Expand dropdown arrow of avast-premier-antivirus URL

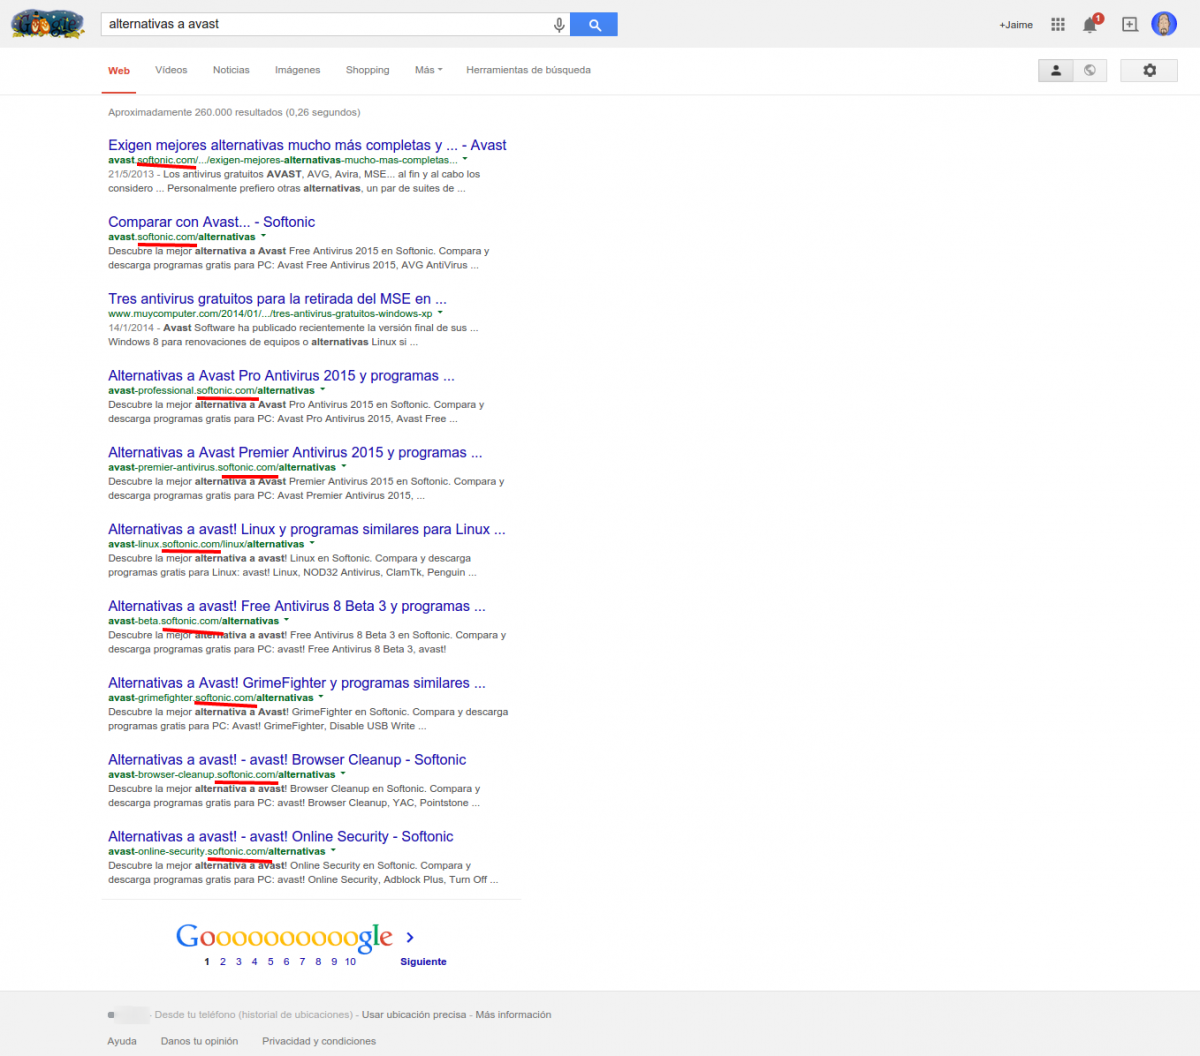point(343,467)
